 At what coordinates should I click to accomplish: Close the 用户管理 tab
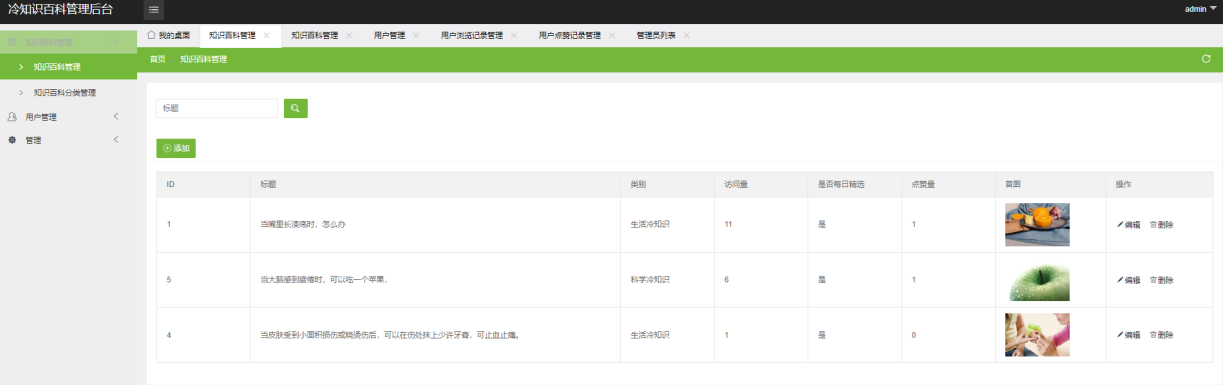416,36
